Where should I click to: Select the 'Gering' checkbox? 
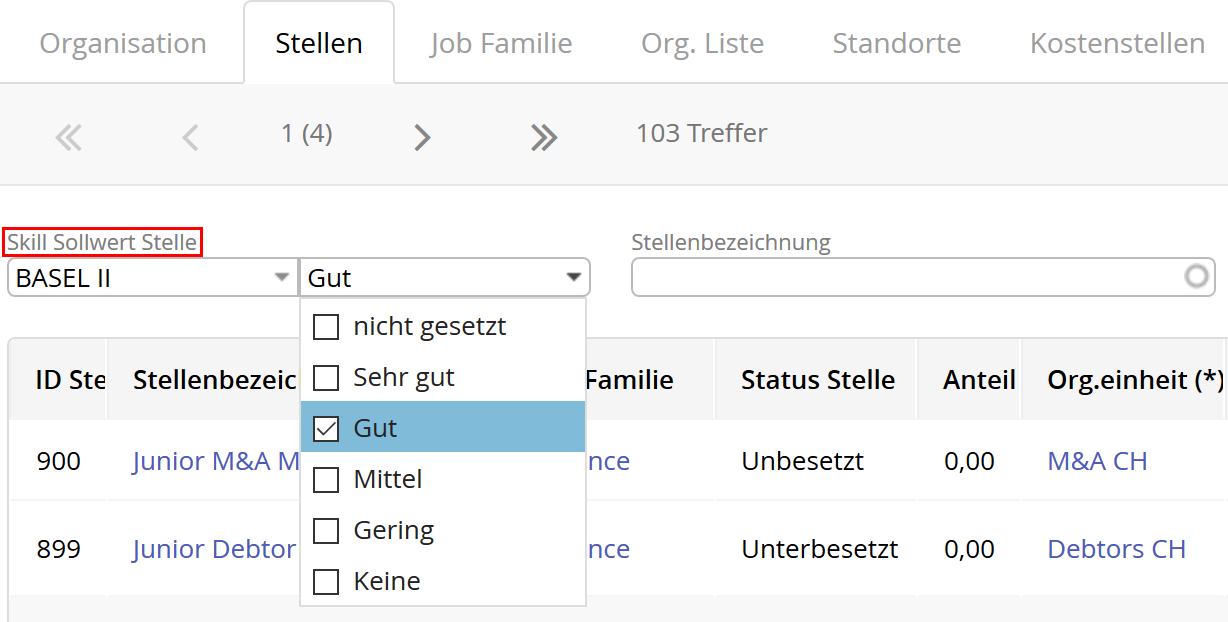326,531
